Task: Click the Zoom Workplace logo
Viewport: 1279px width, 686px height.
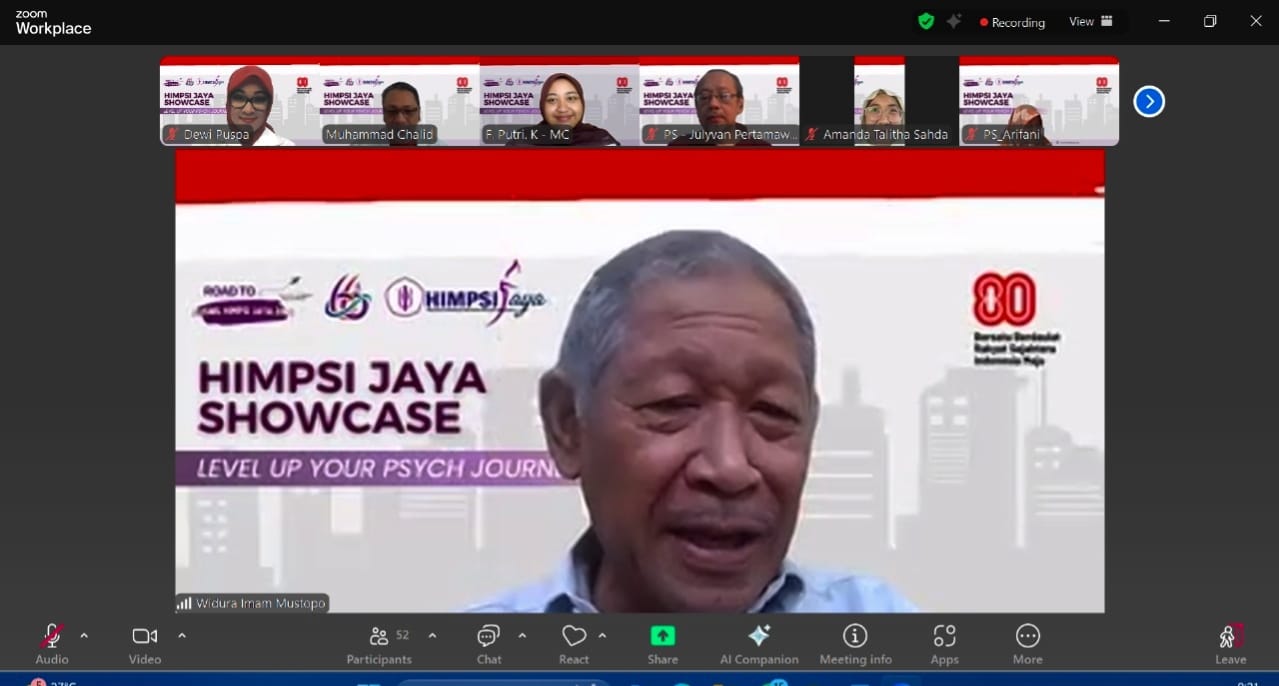Action: pyautogui.click(x=53, y=23)
